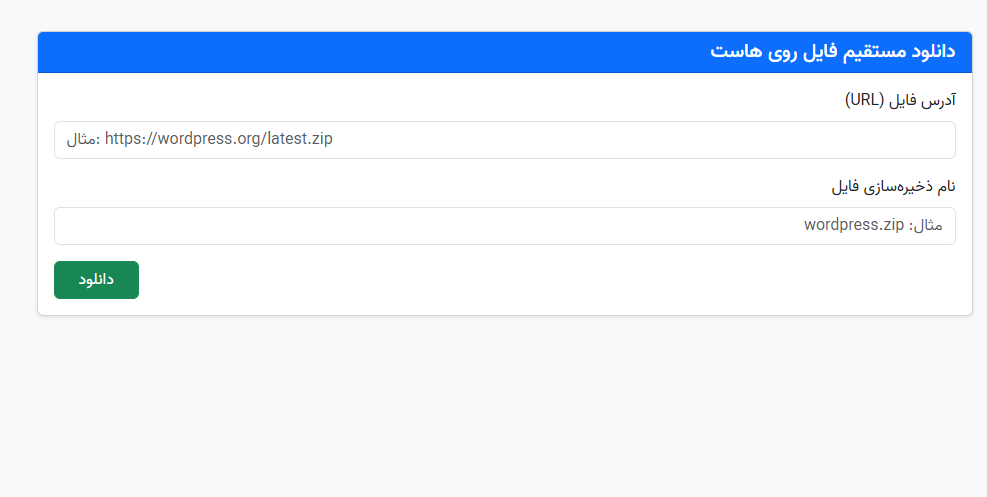Screen dimensions: 987x497
Task: Submit the form with the download button
Action: click(x=96, y=280)
